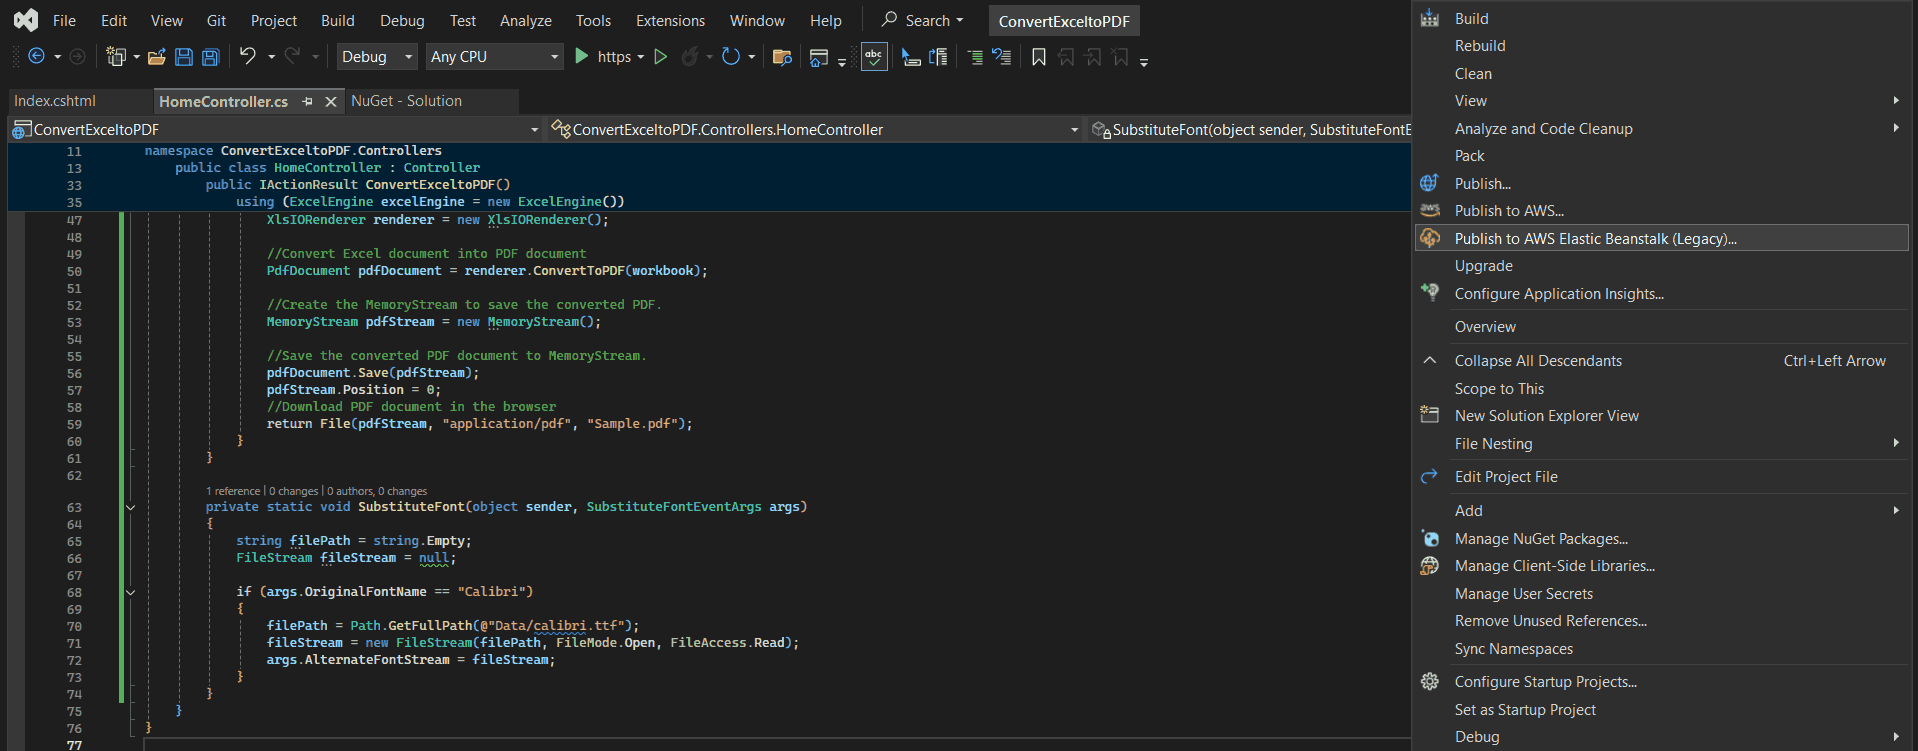This screenshot has height=751, width=1918.
Task: Click the Find in Files folder-search icon
Action: (782, 57)
